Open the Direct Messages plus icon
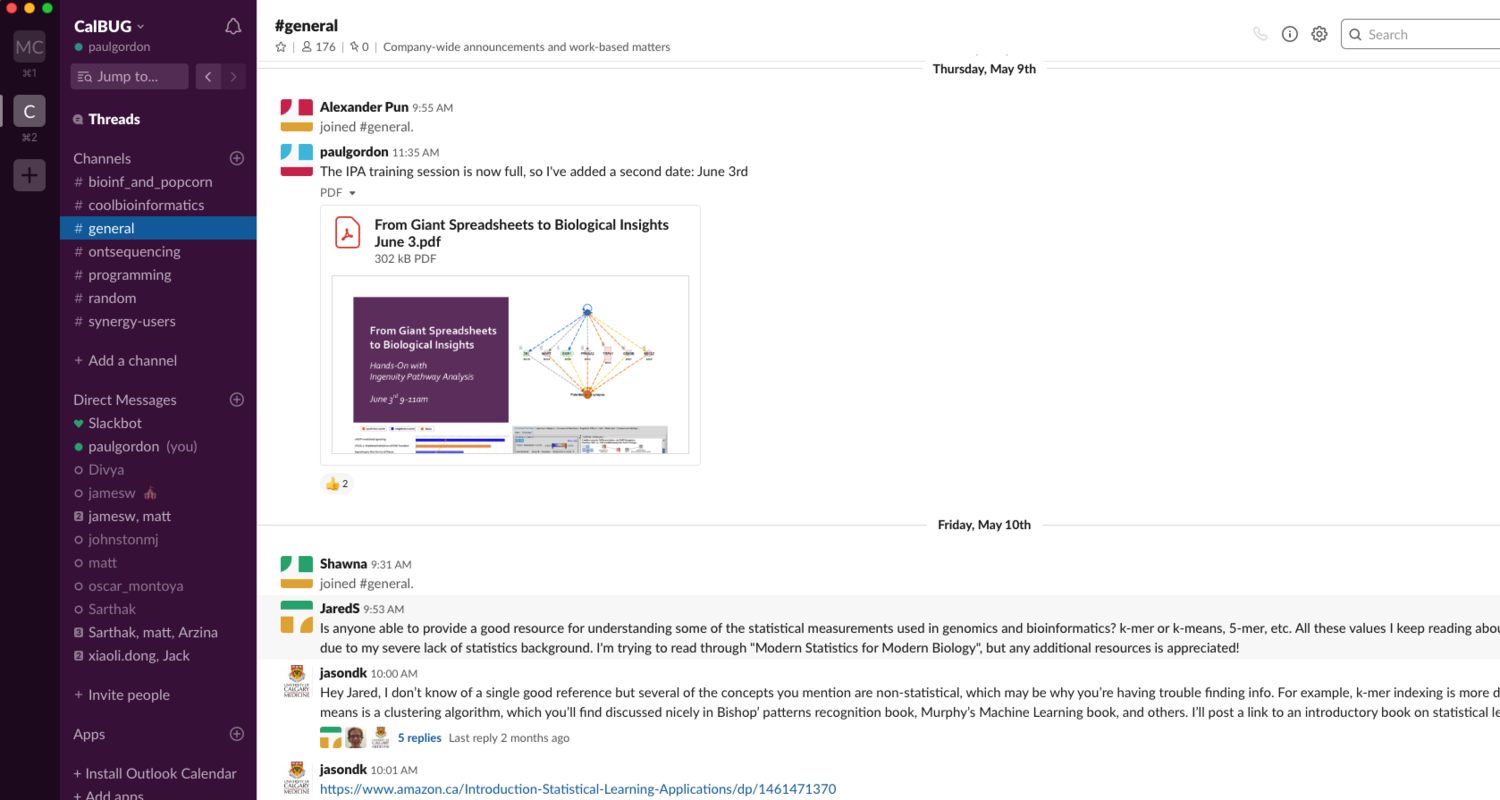The image size is (1500, 800). tap(236, 399)
